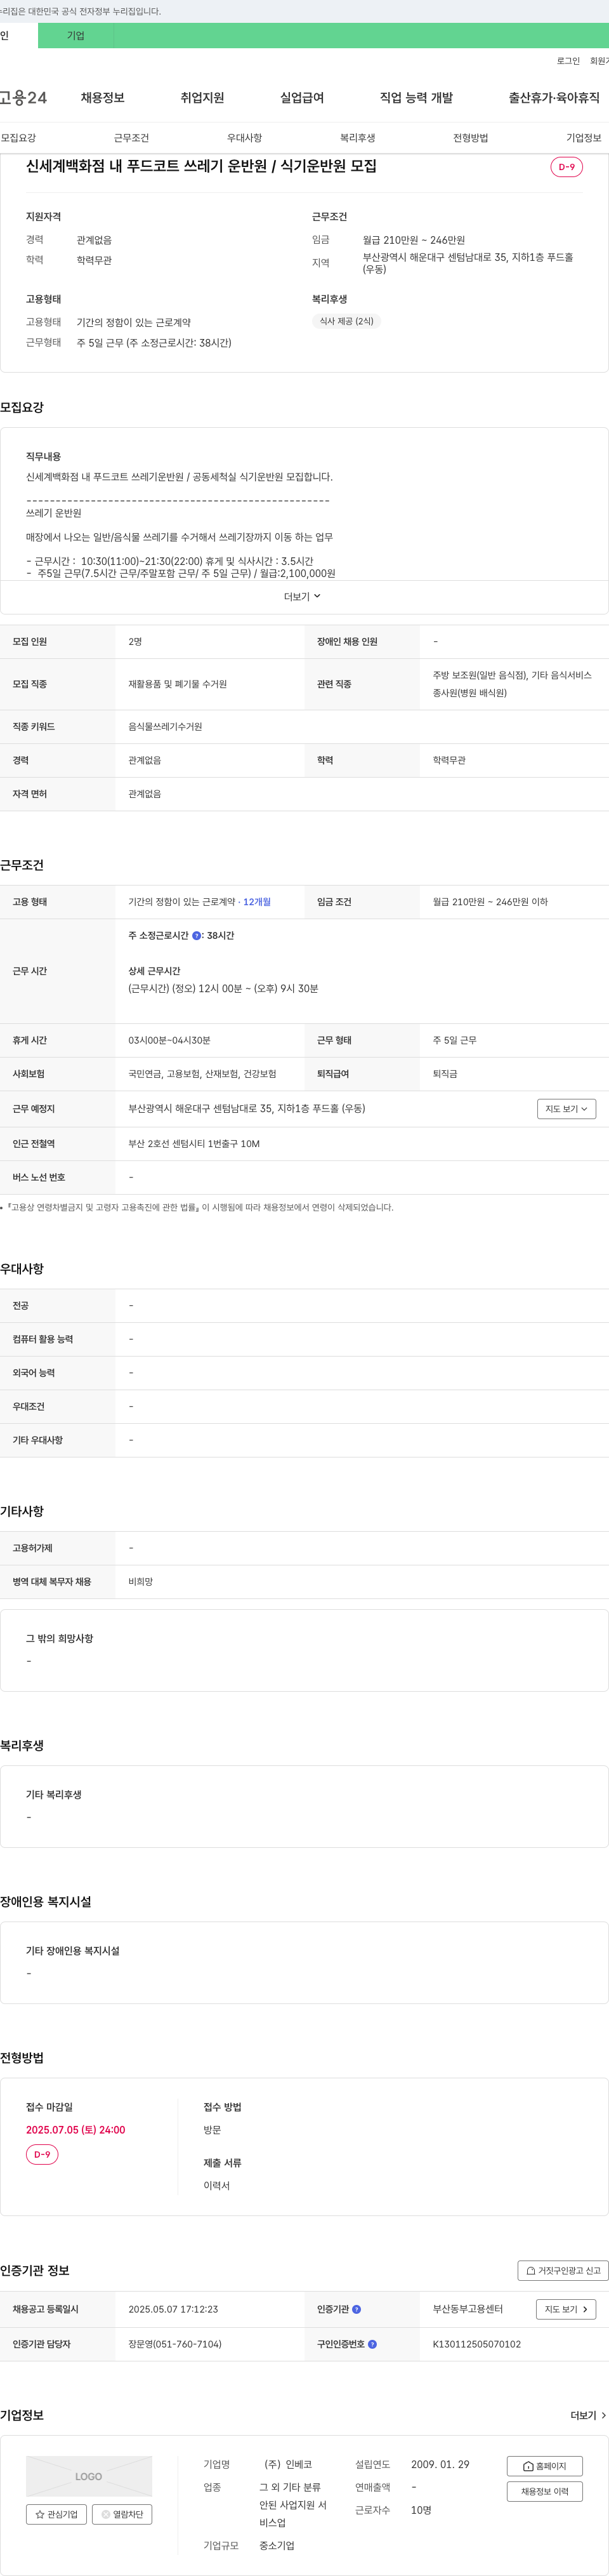Screen dimensions: 609x2576
Task: Click the 12개월 contract period text
Action: click(x=257, y=902)
